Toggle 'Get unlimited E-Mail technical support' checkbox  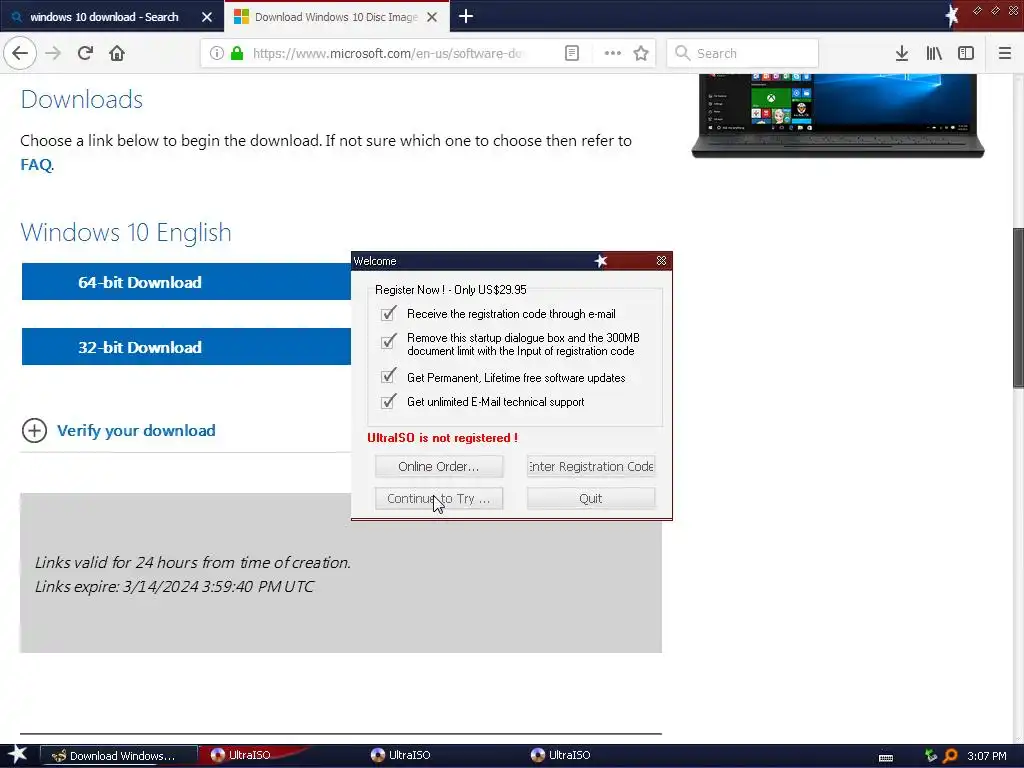point(389,401)
